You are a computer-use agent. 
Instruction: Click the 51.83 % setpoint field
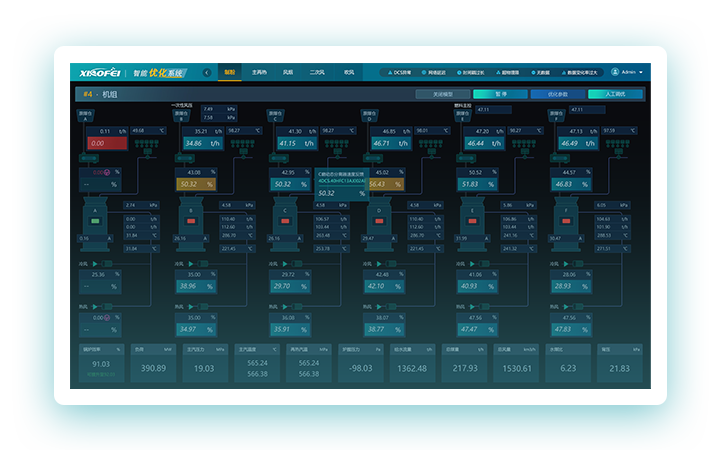pos(478,184)
